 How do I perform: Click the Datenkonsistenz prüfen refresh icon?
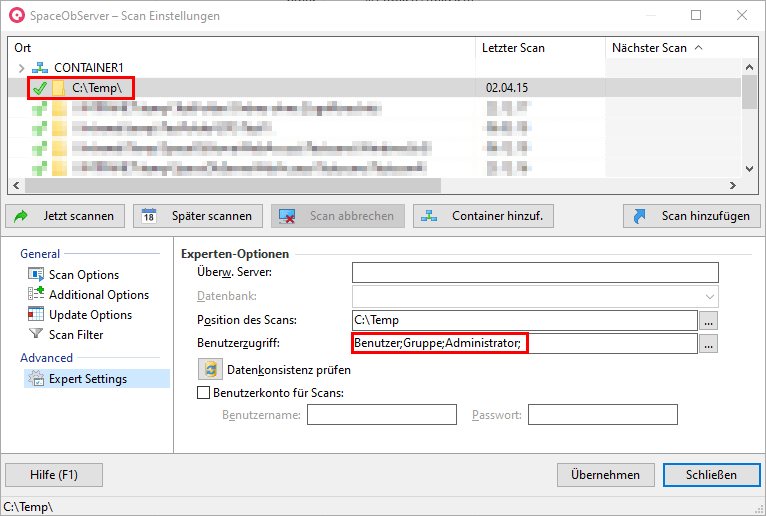210,369
